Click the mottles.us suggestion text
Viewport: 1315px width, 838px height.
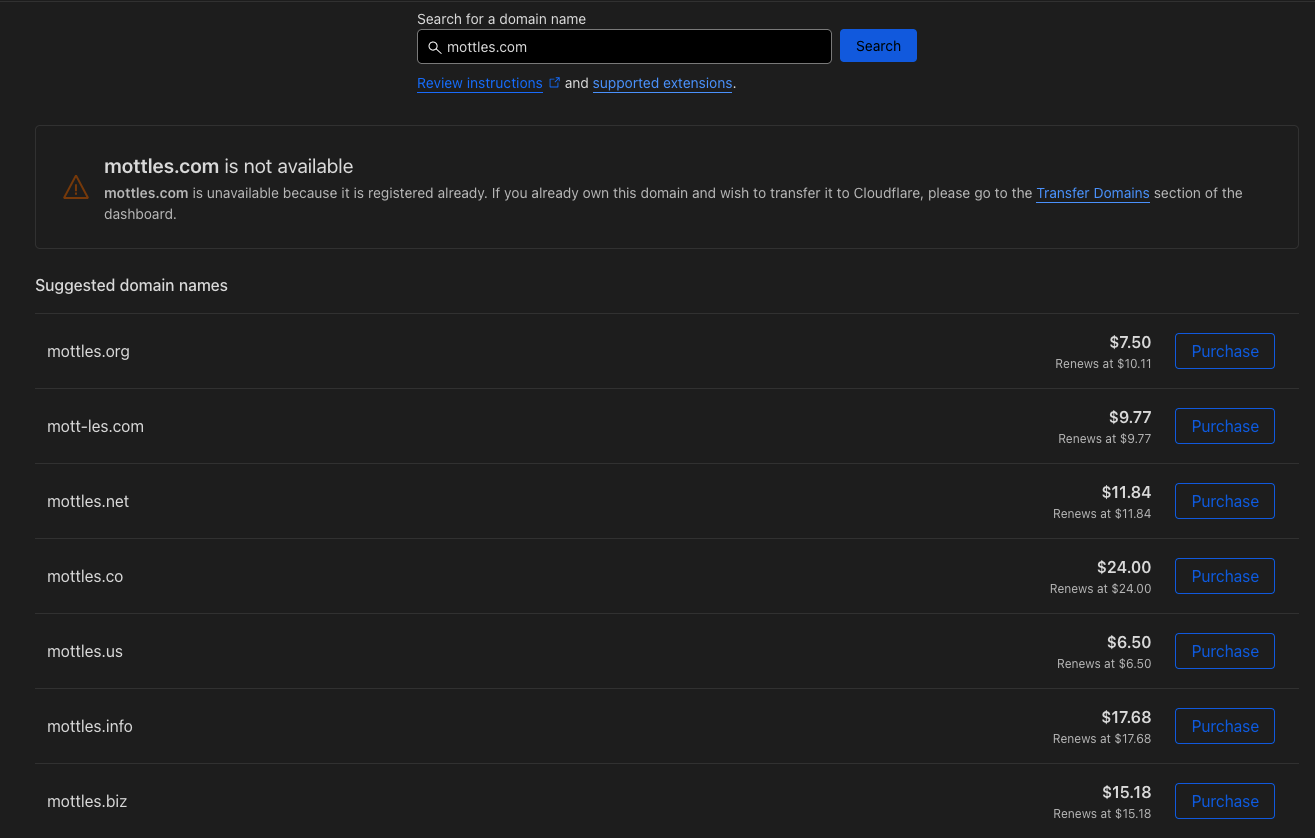point(85,652)
